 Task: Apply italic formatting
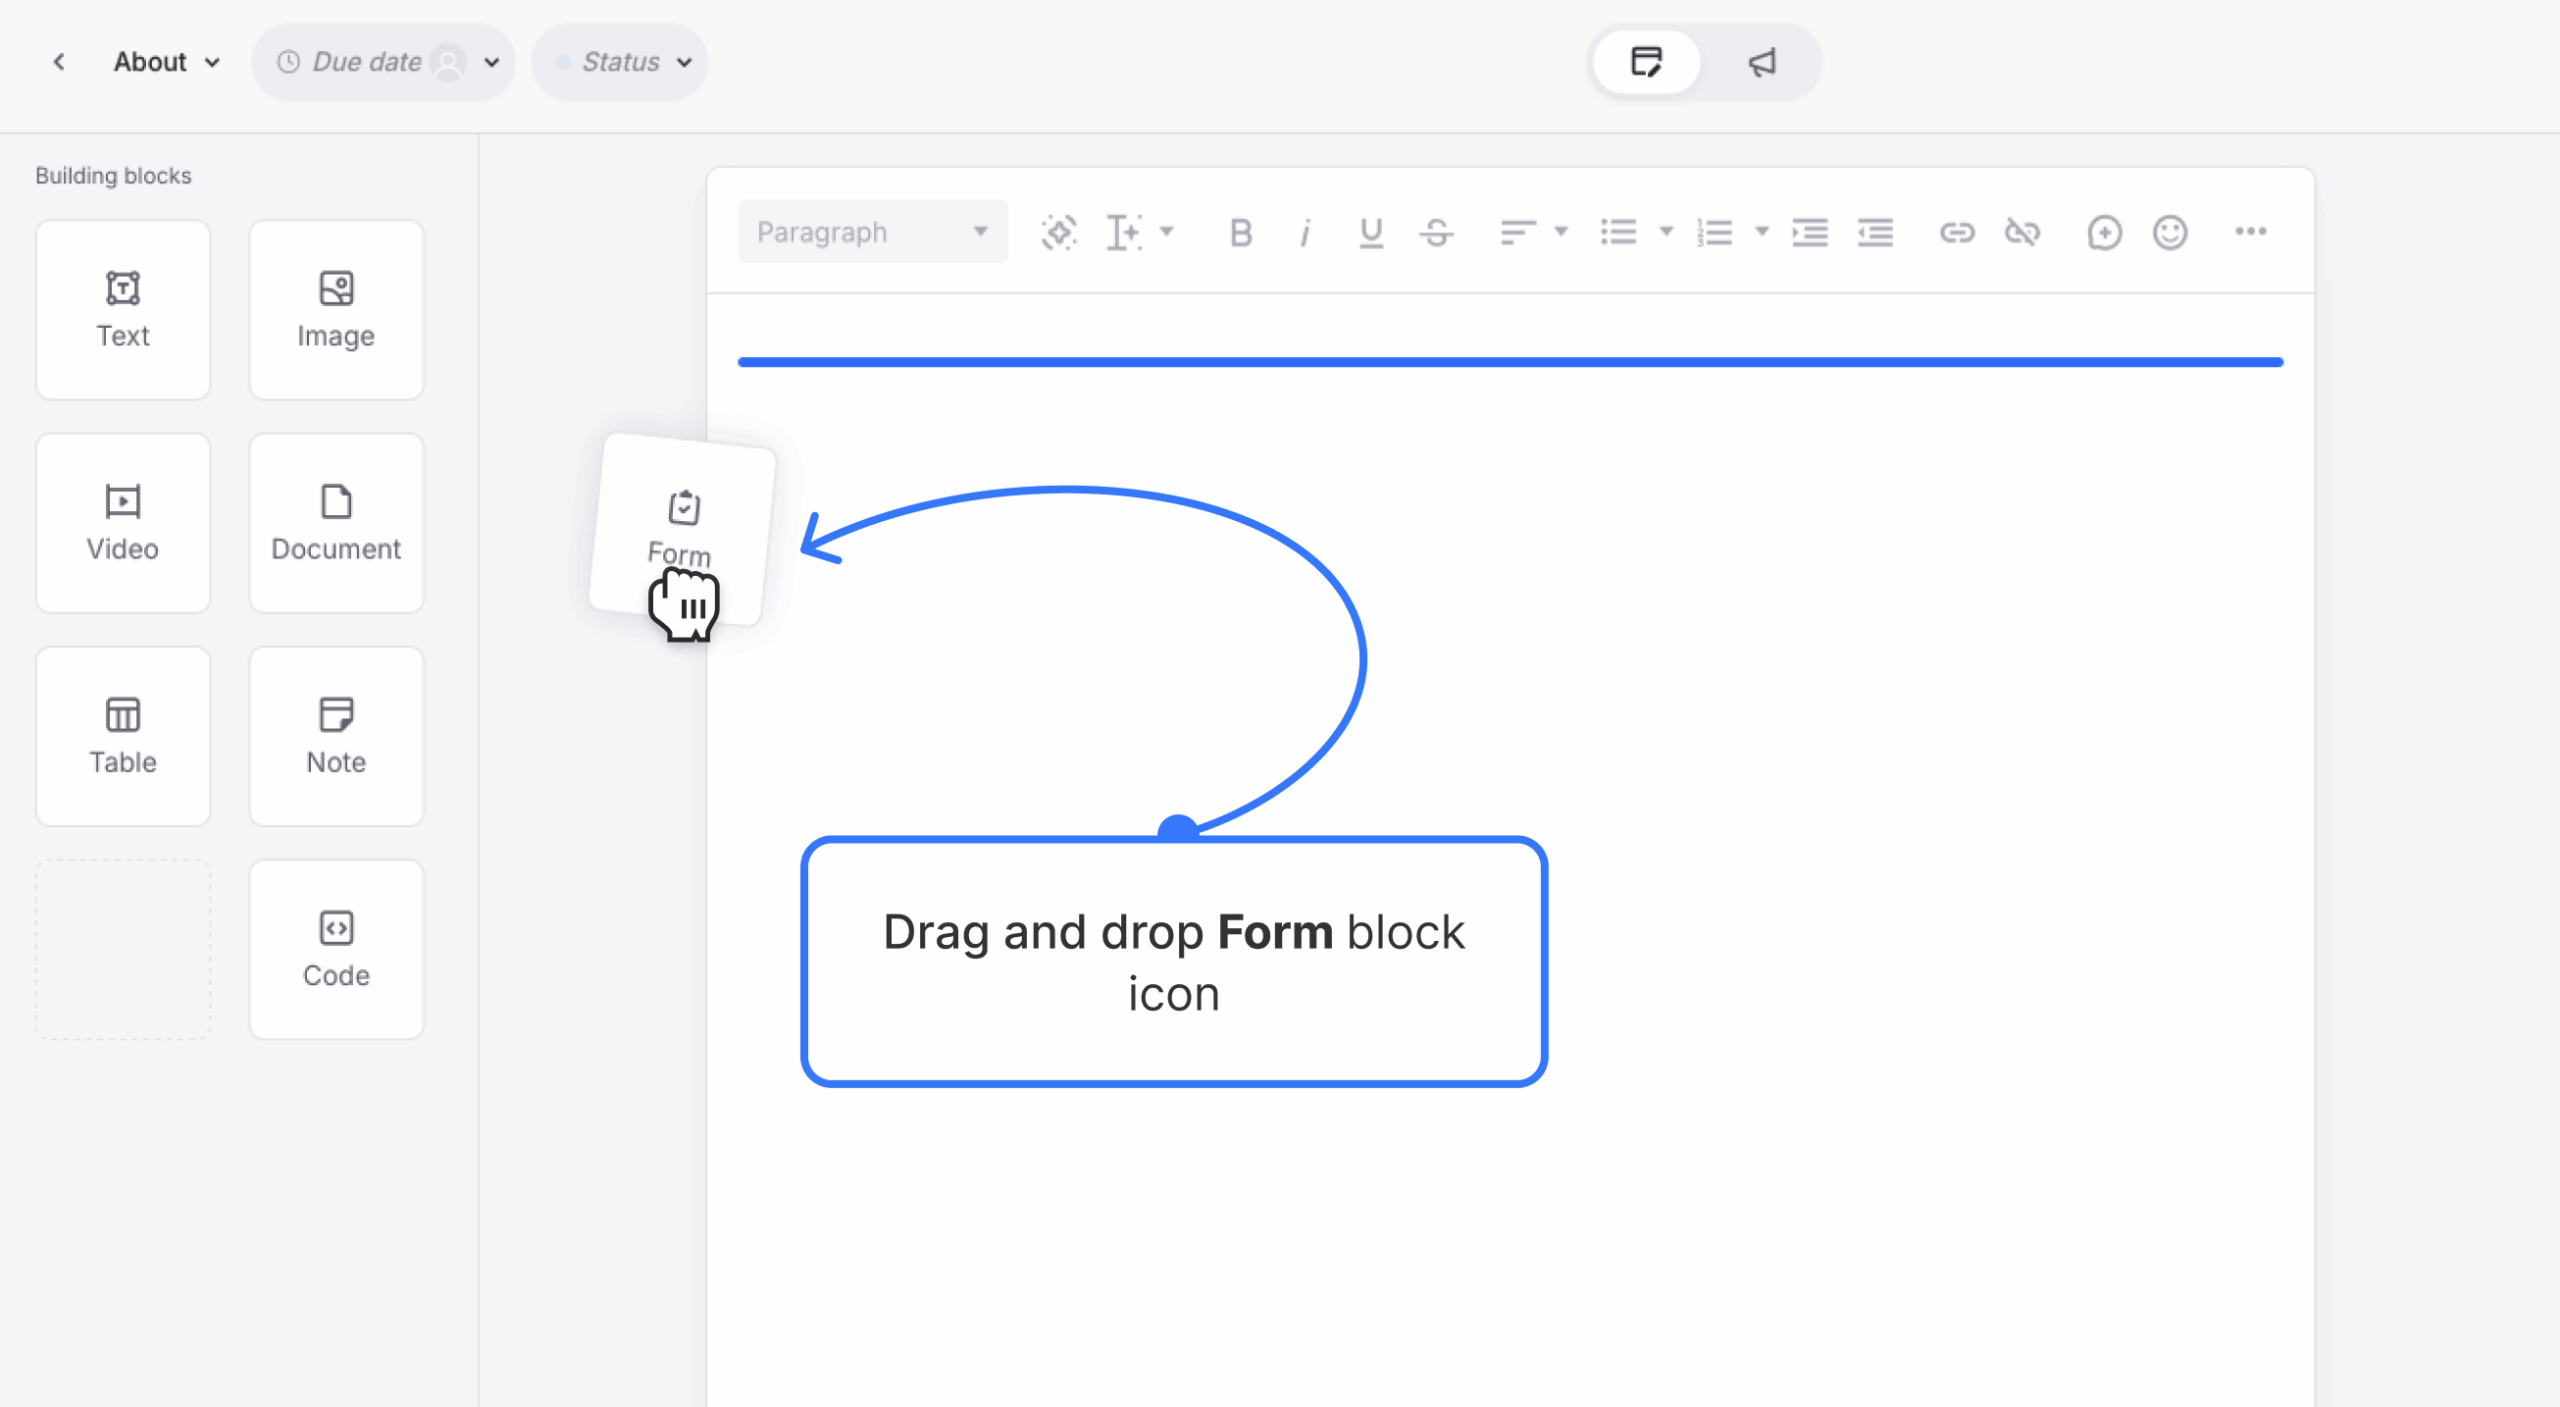click(1305, 232)
